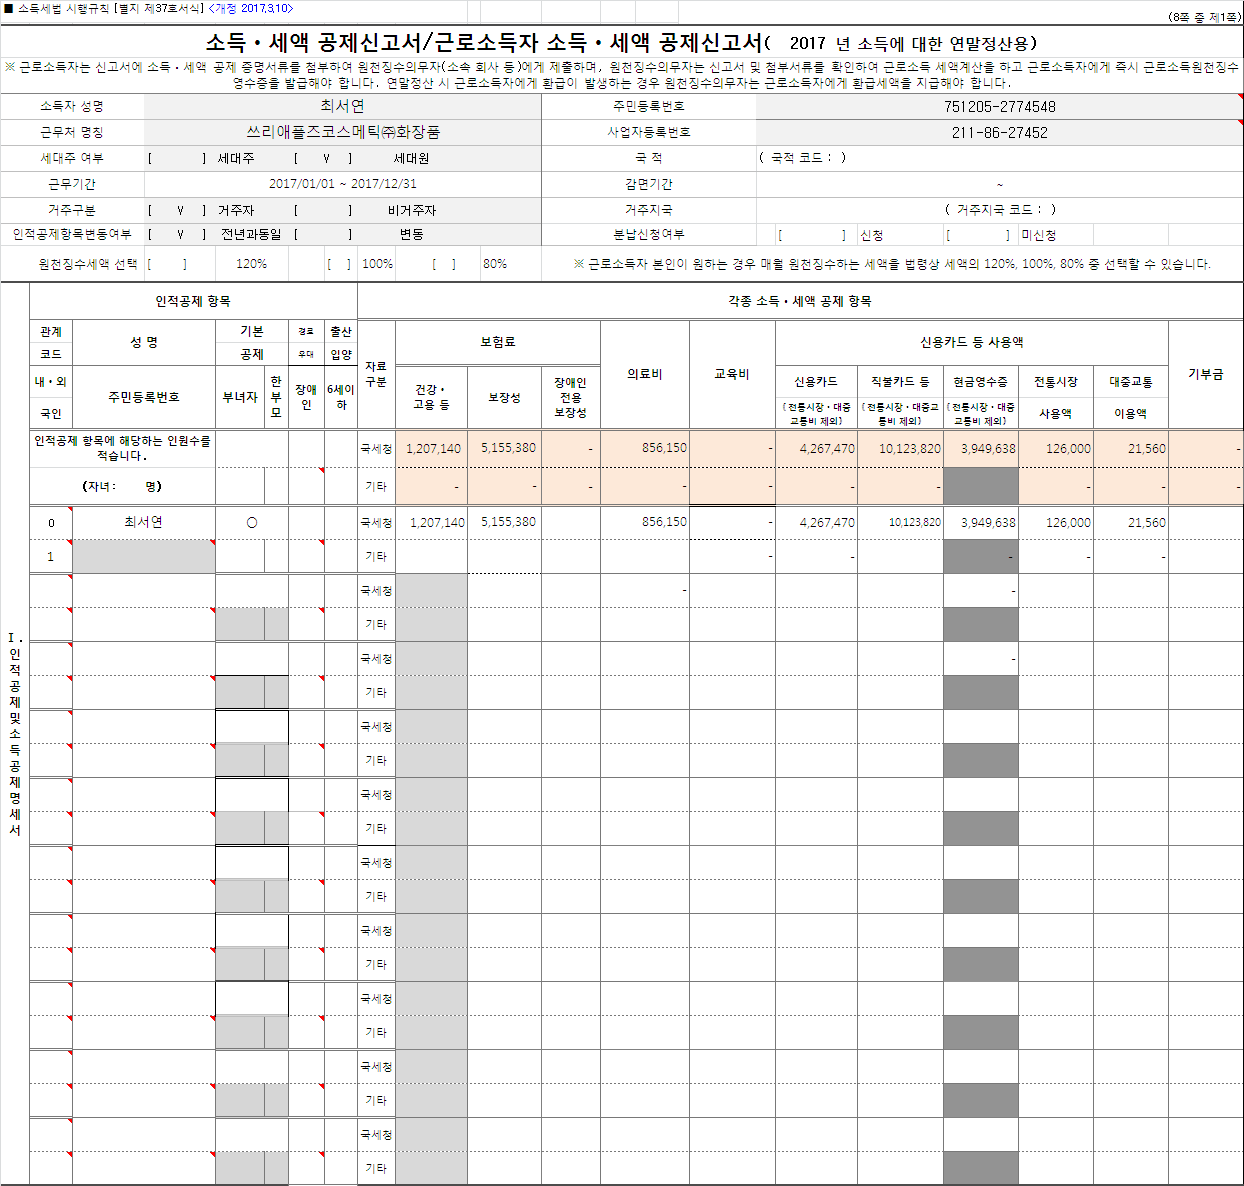Check the 세대주 bracket box

click(x=177, y=158)
